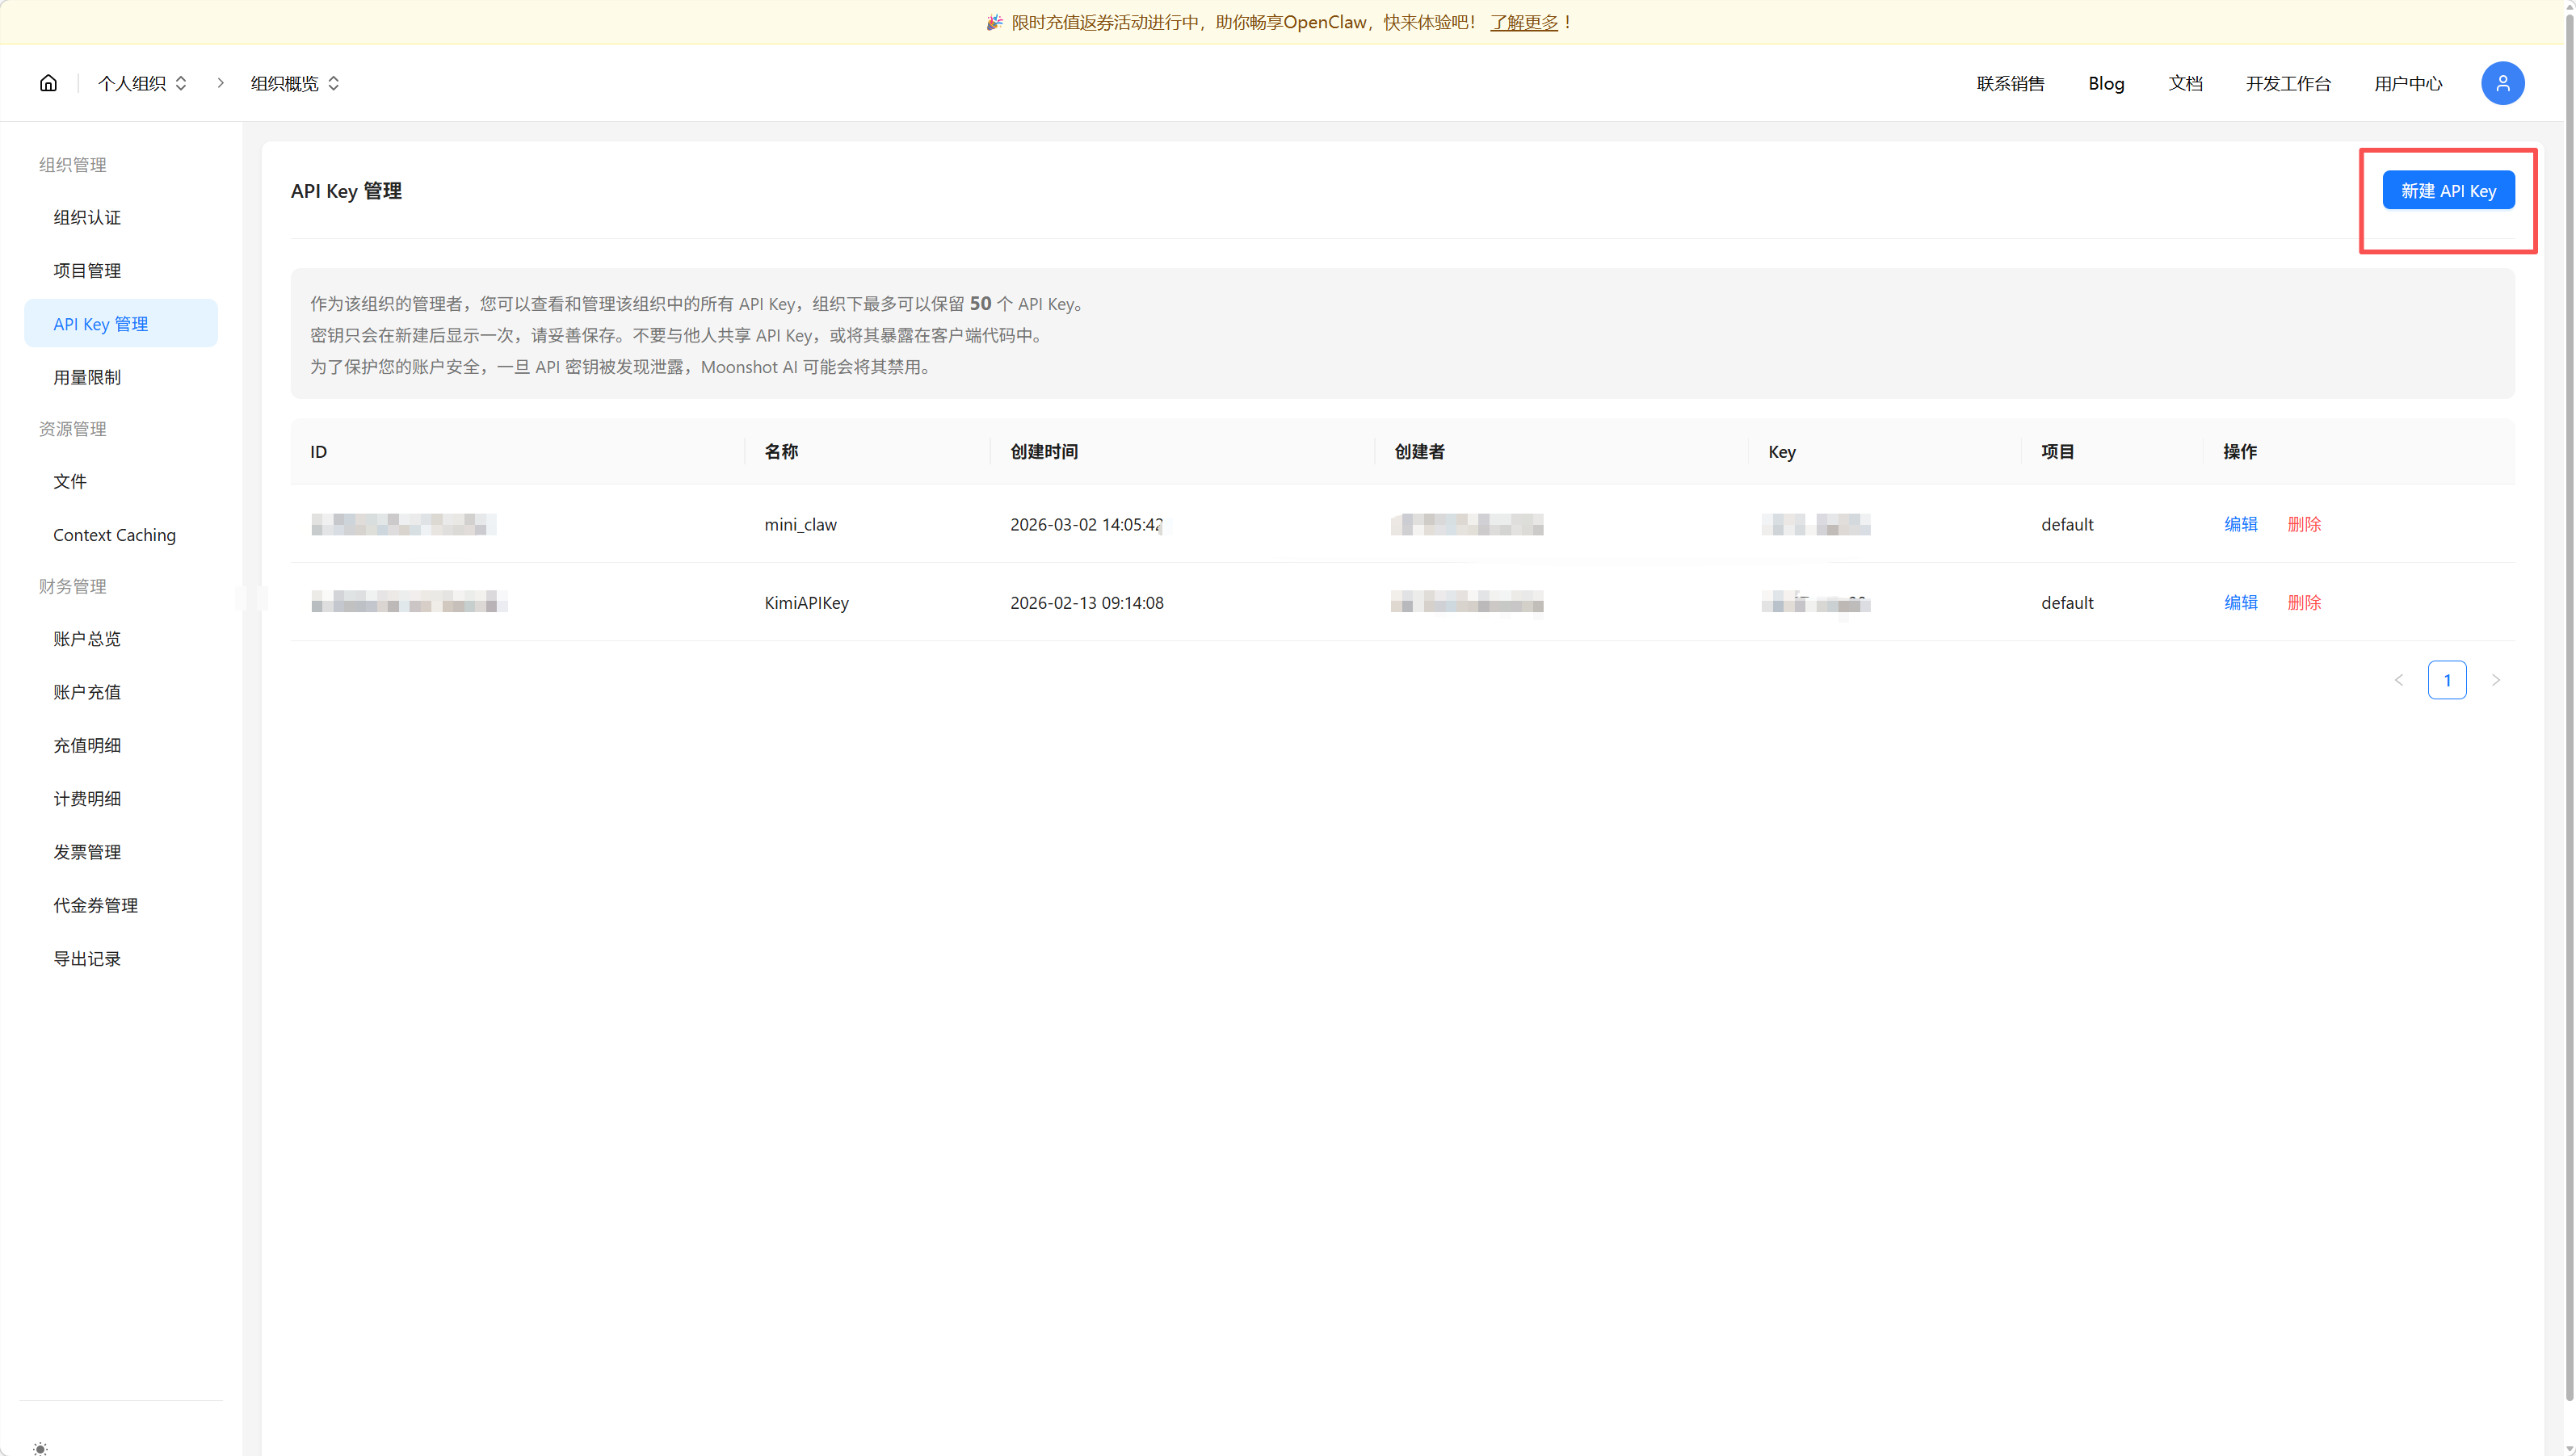Open 账户充值 page
The height and width of the screenshot is (1456, 2576).
[87, 692]
